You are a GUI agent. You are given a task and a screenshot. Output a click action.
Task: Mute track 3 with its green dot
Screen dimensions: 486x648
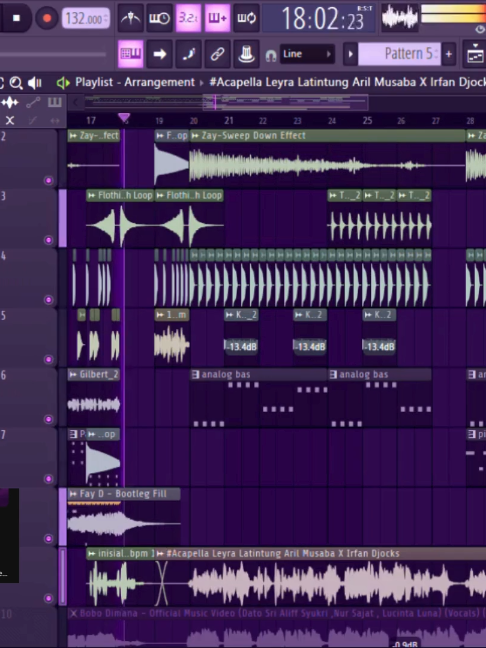(48, 240)
